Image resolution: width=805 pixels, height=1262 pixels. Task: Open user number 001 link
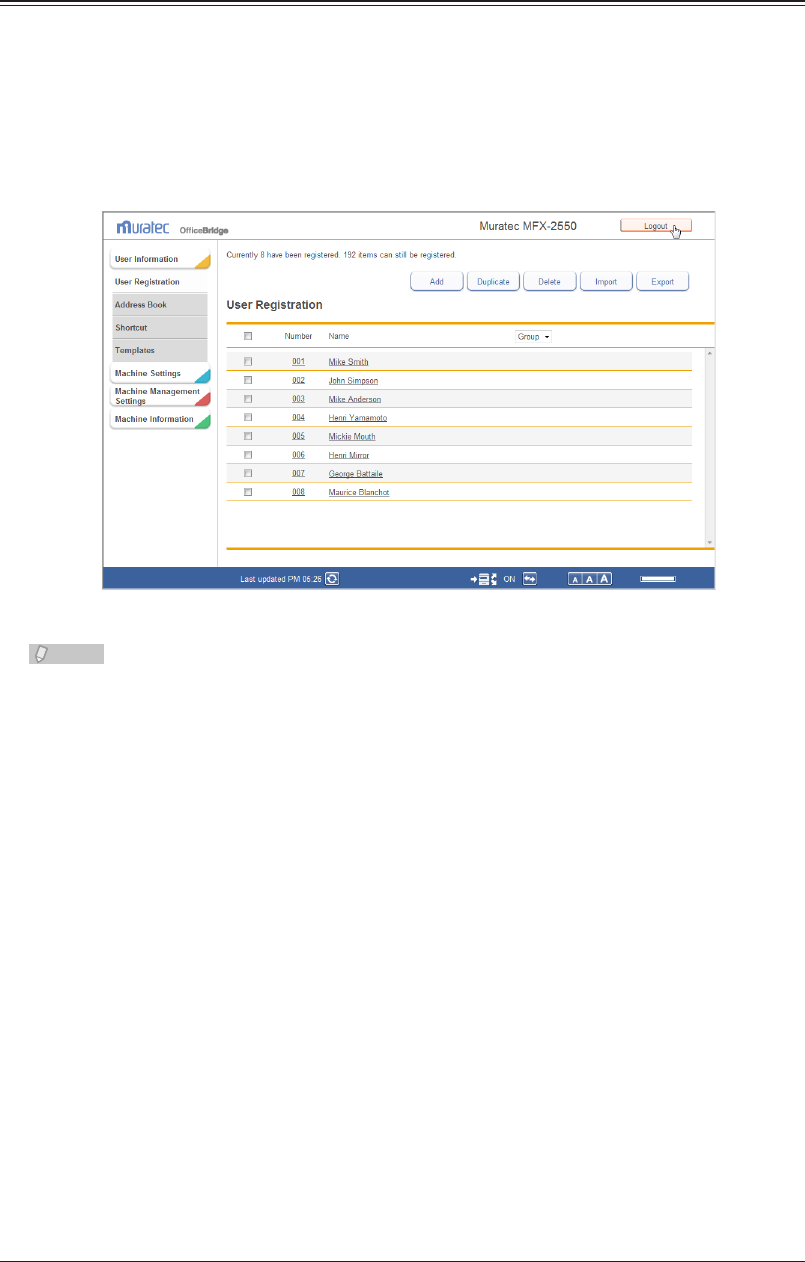pyautogui.click(x=298, y=361)
